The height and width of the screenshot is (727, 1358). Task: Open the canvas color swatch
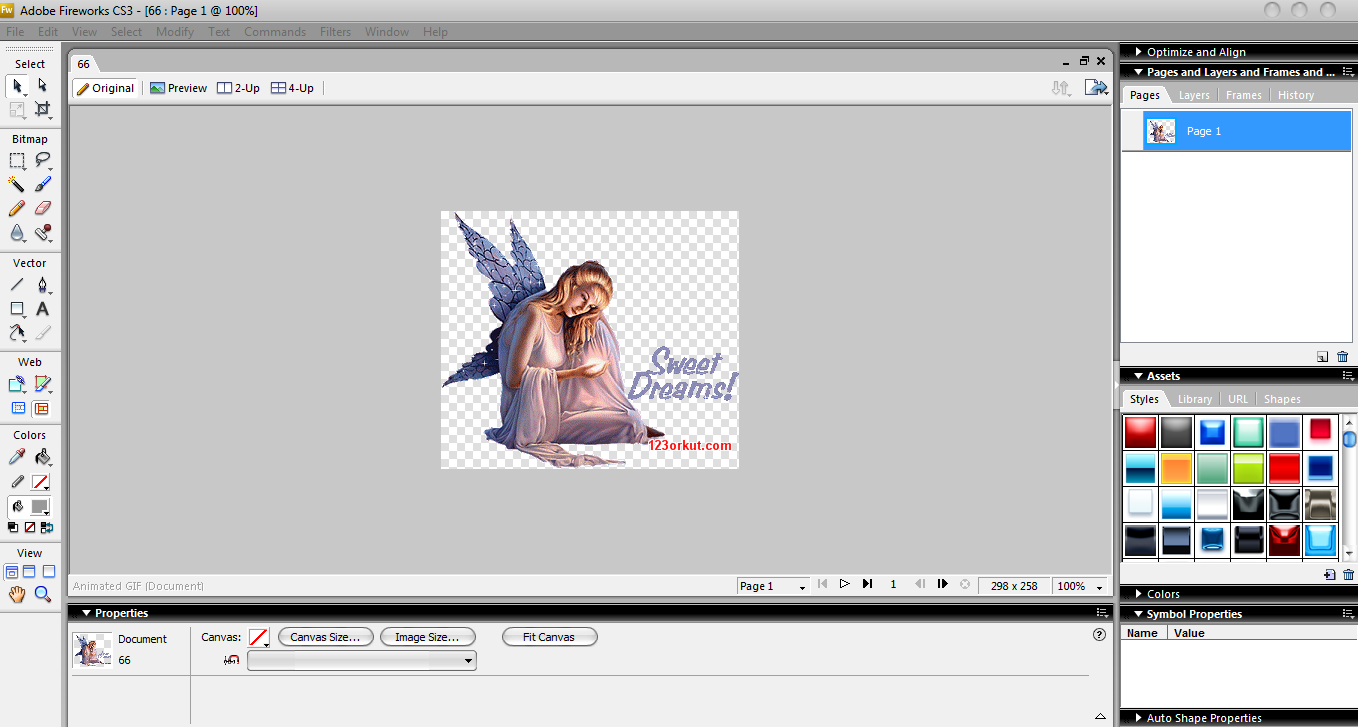coord(258,636)
